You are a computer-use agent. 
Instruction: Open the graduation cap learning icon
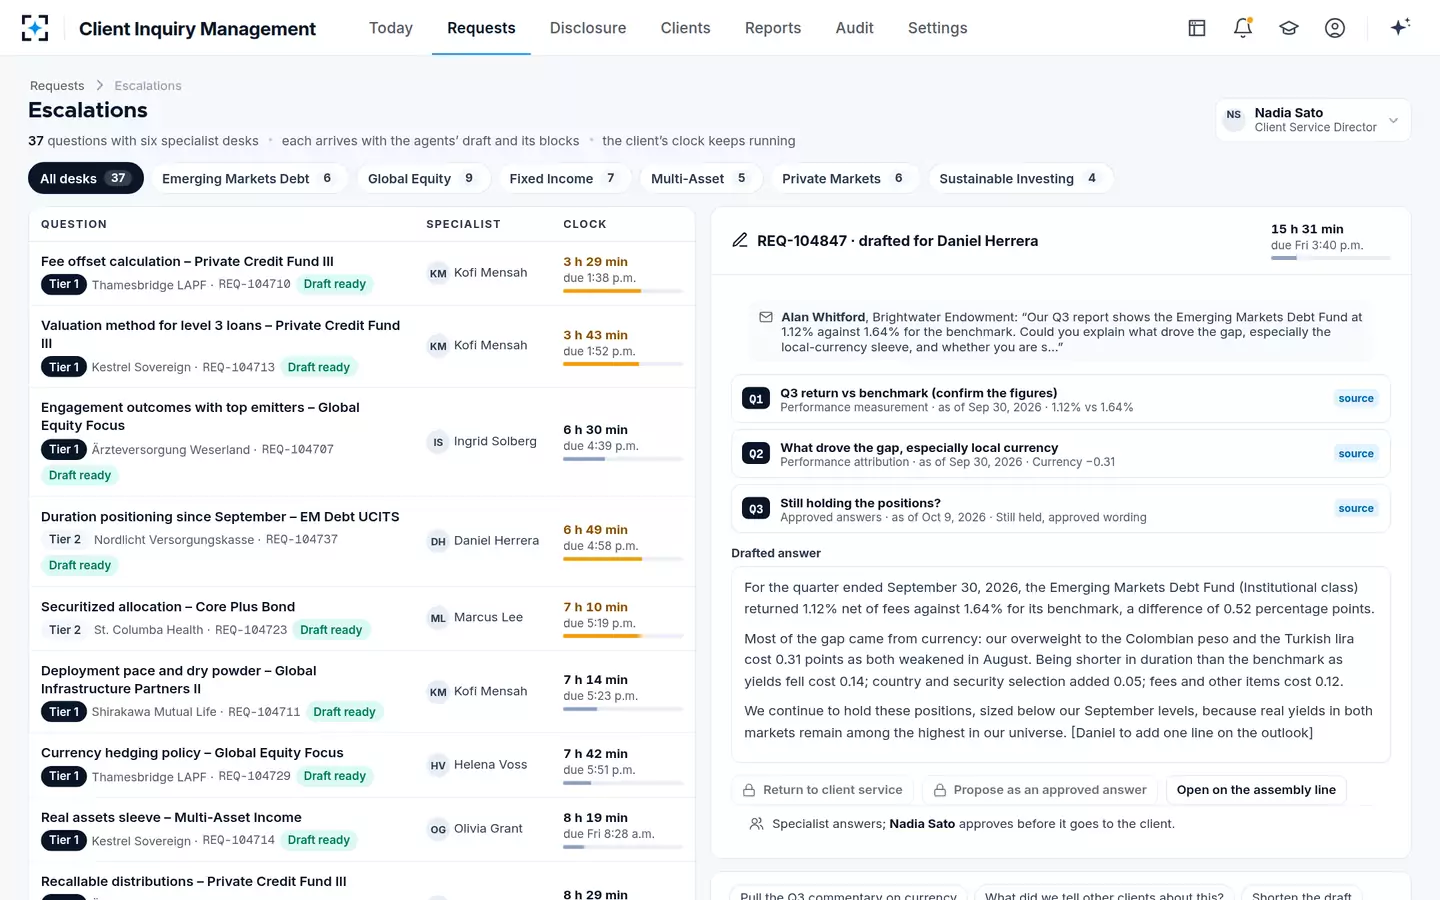tap(1288, 28)
